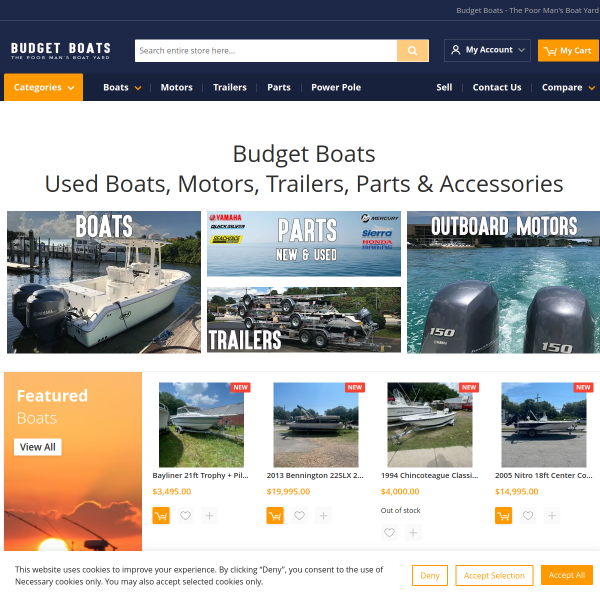Add Bayliner 21ft Trophy to wishlist

click(185, 515)
